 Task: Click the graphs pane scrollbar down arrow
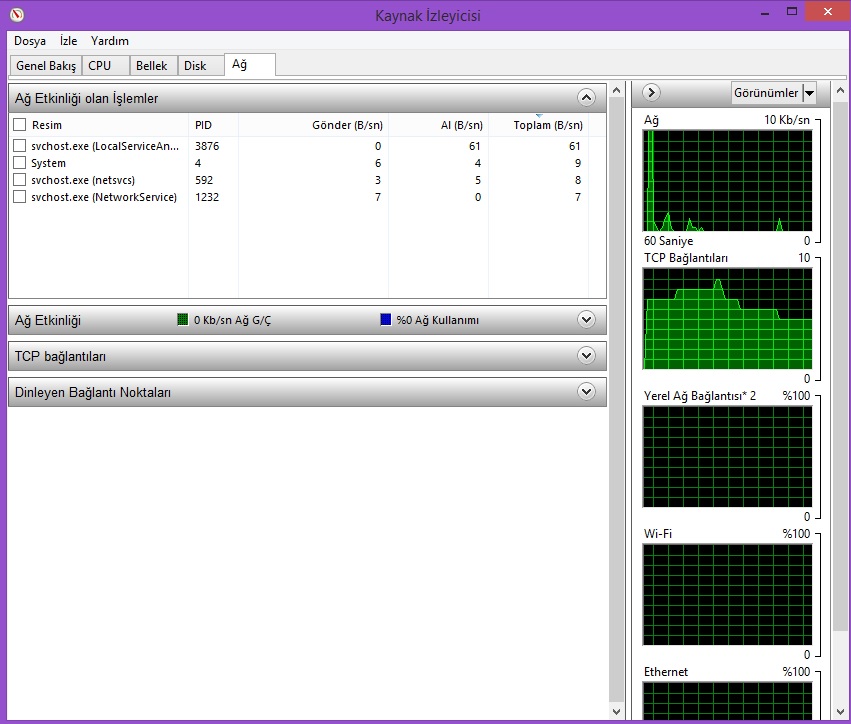pos(841,711)
